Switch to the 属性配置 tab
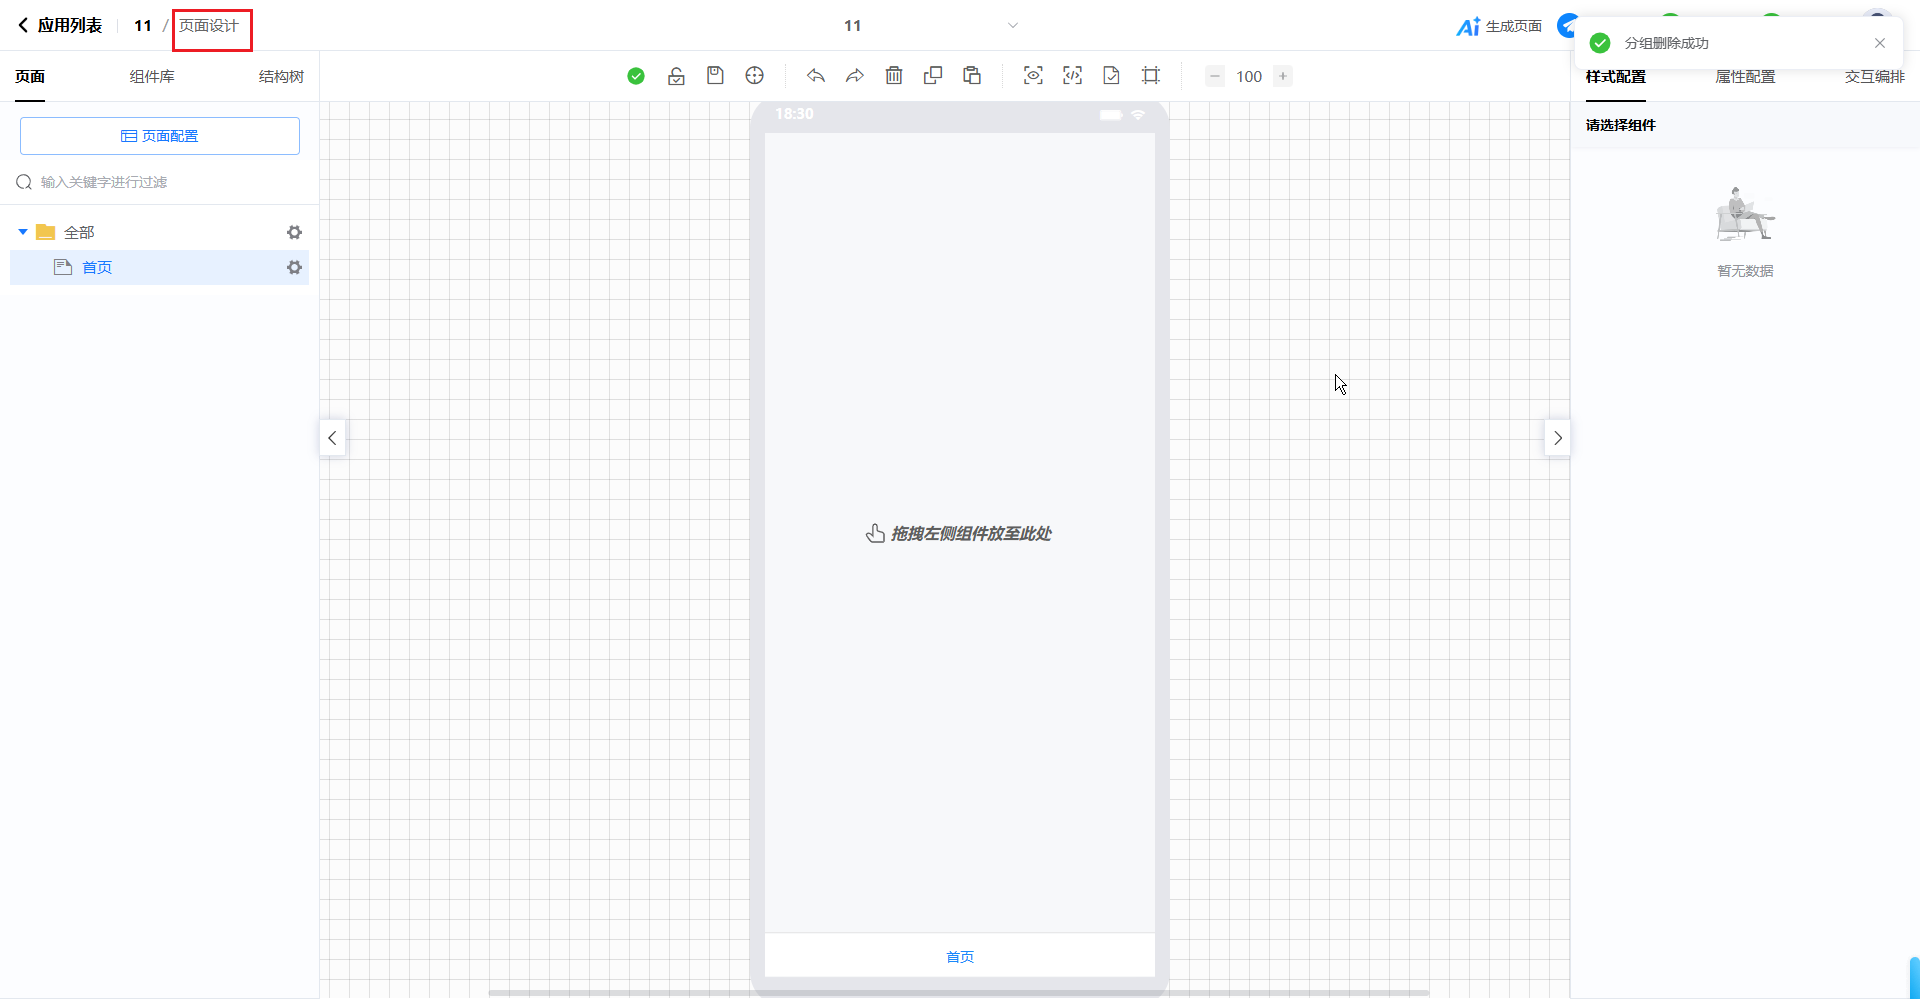This screenshot has height=999, width=1920. click(1745, 77)
